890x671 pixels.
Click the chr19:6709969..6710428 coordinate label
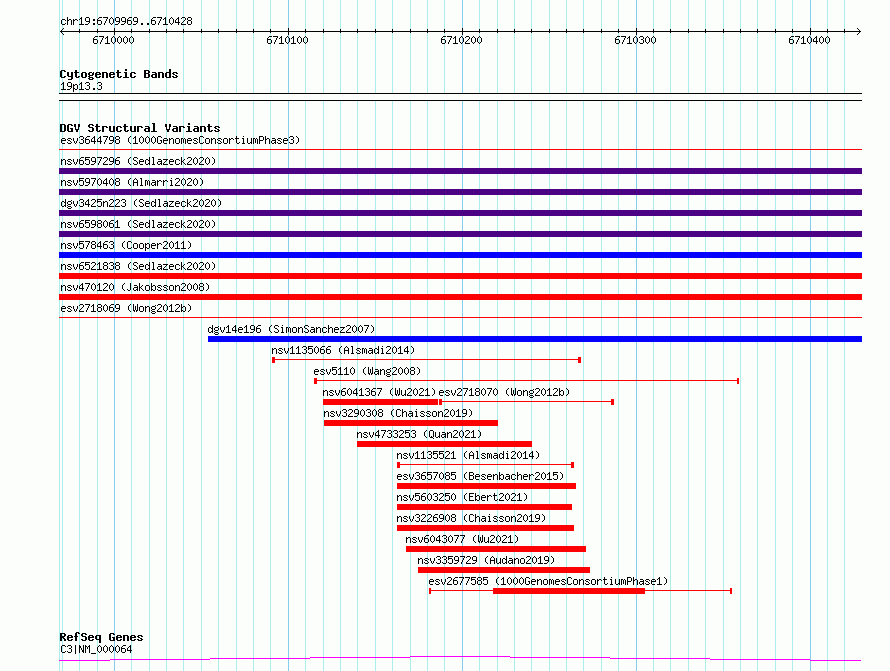click(126, 21)
